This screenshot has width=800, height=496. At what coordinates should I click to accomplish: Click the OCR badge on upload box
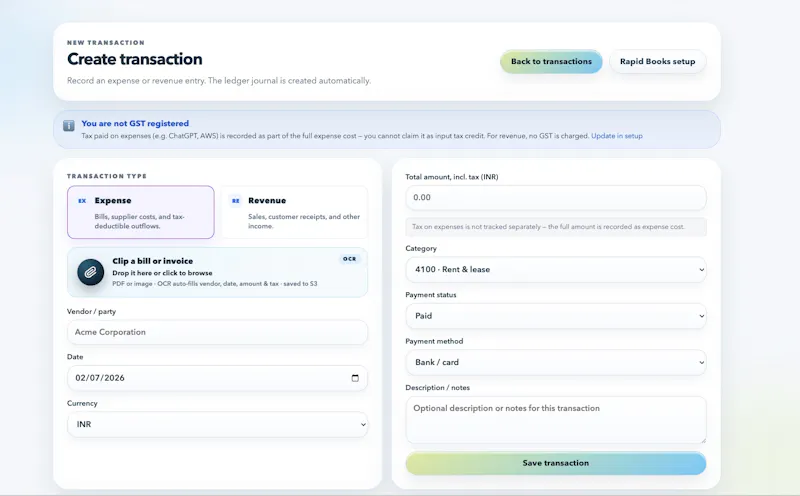point(349,259)
